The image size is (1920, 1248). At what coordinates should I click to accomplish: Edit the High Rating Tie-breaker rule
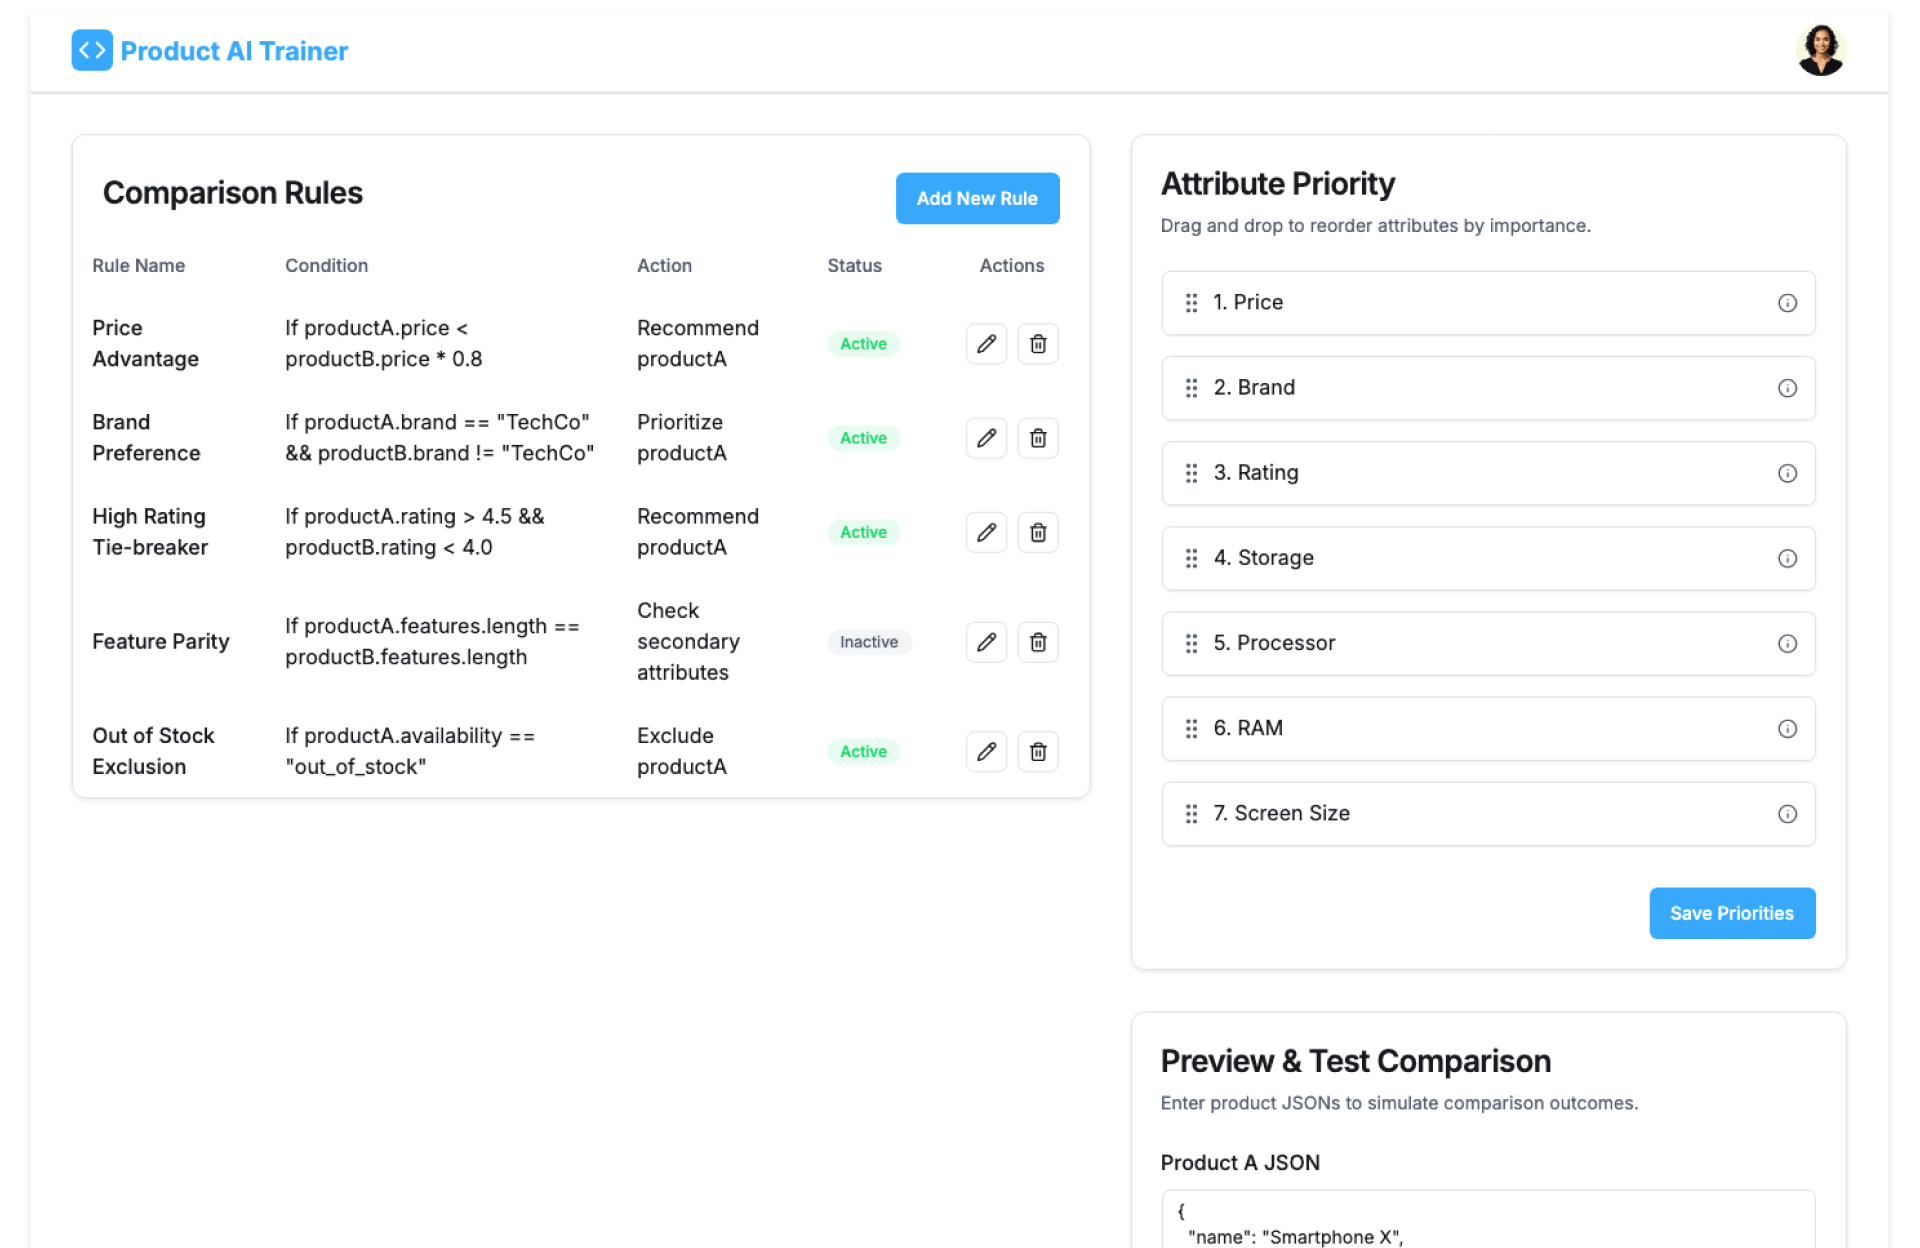(x=986, y=532)
